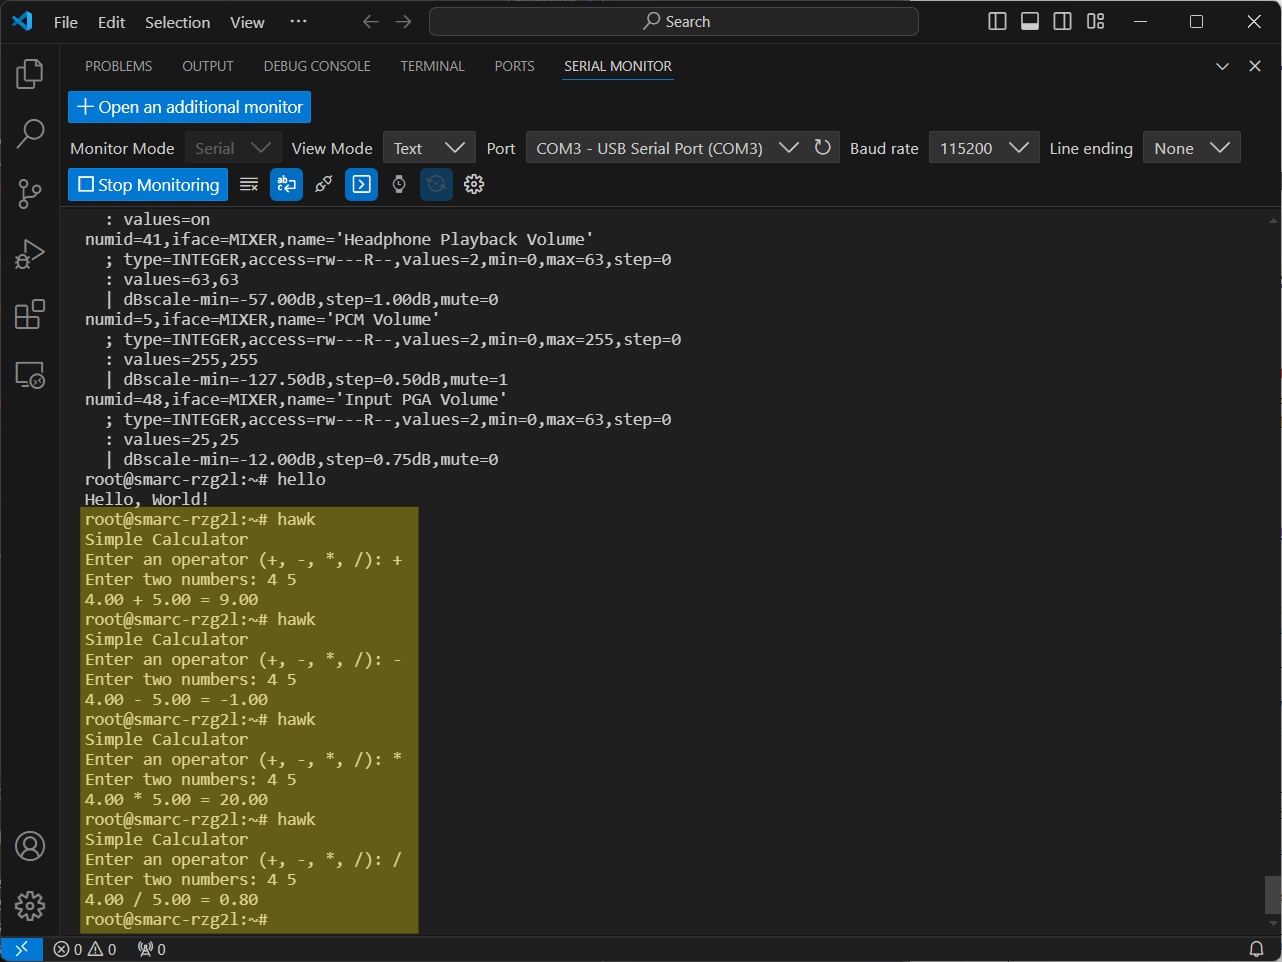
Task: Click the 'root@smarc-rzg2l:~# hello' line
Action: point(205,479)
